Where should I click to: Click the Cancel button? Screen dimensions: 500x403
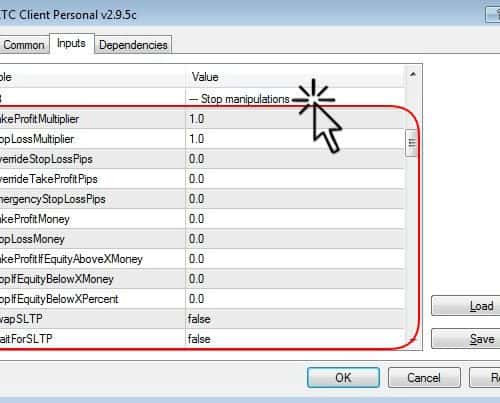pyautogui.click(x=424, y=378)
